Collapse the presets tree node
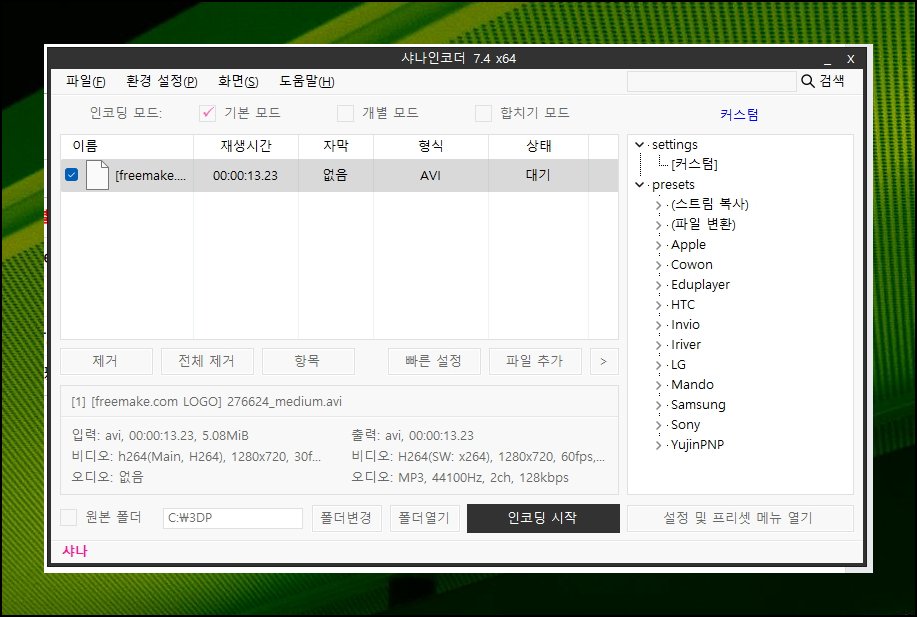Screen dimensions: 917x617 pyautogui.click(x=640, y=185)
